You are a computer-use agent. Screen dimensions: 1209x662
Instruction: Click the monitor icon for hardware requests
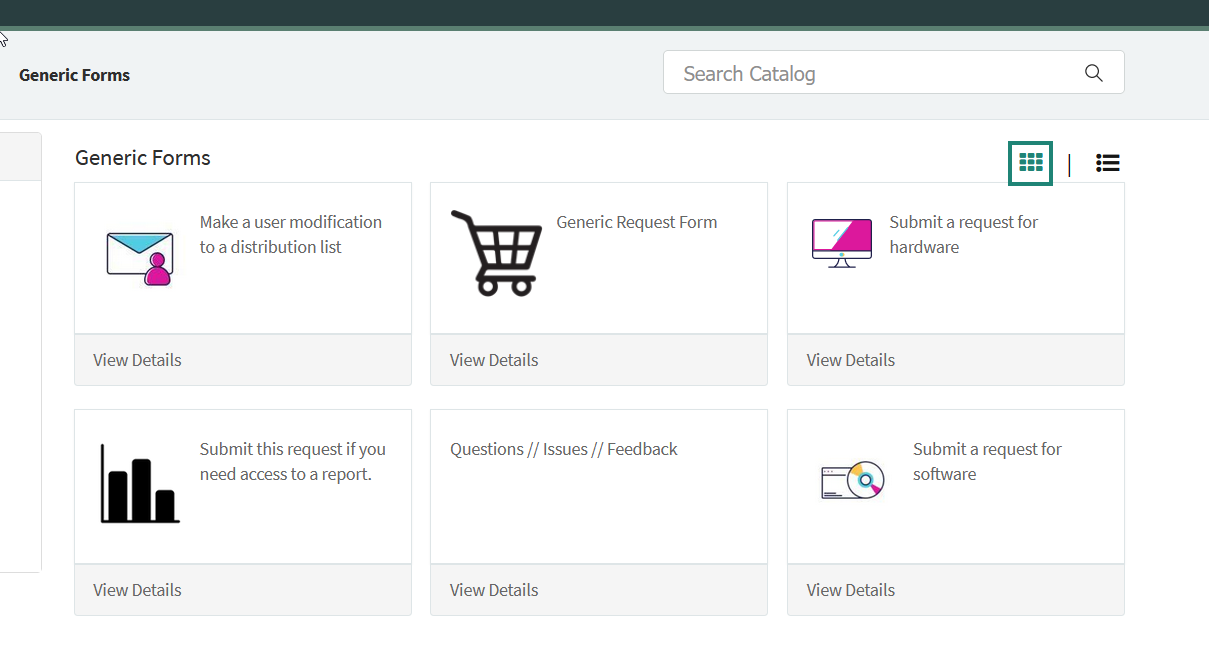[841, 242]
